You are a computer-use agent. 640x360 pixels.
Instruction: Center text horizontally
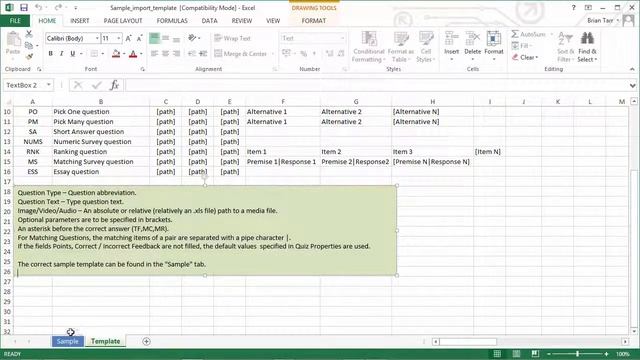pos(165,53)
